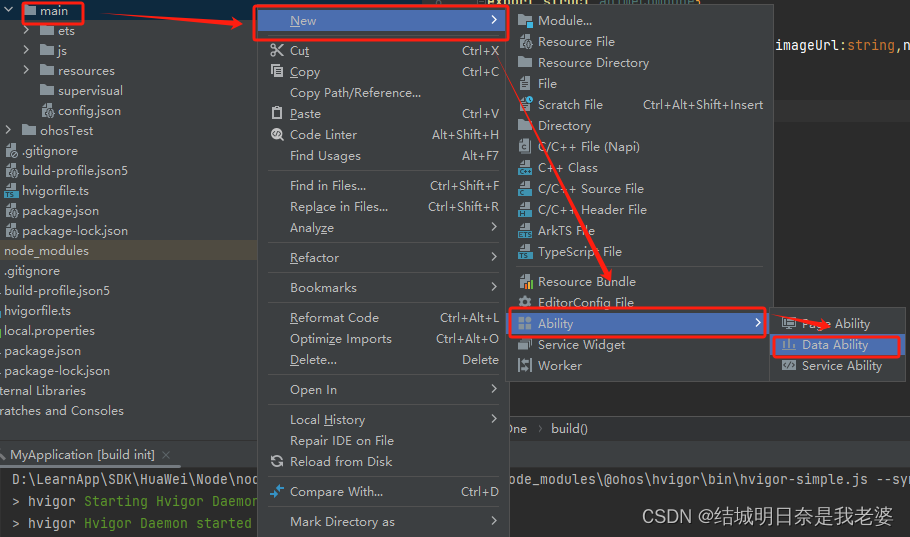The height and width of the screenshot is (537, 910).
Task: Click the ArkTS File icon
Action: tap(525, 230)
